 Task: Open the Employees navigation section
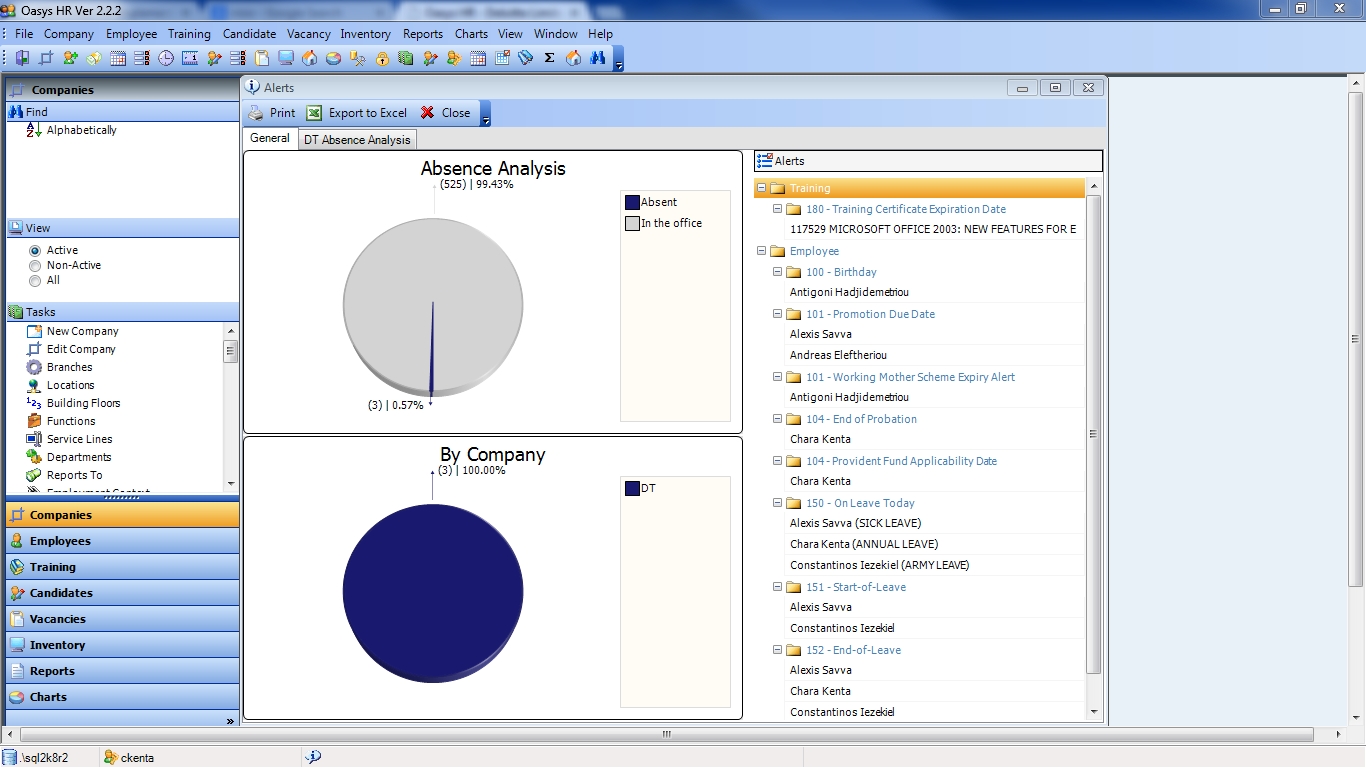point(122,541)
